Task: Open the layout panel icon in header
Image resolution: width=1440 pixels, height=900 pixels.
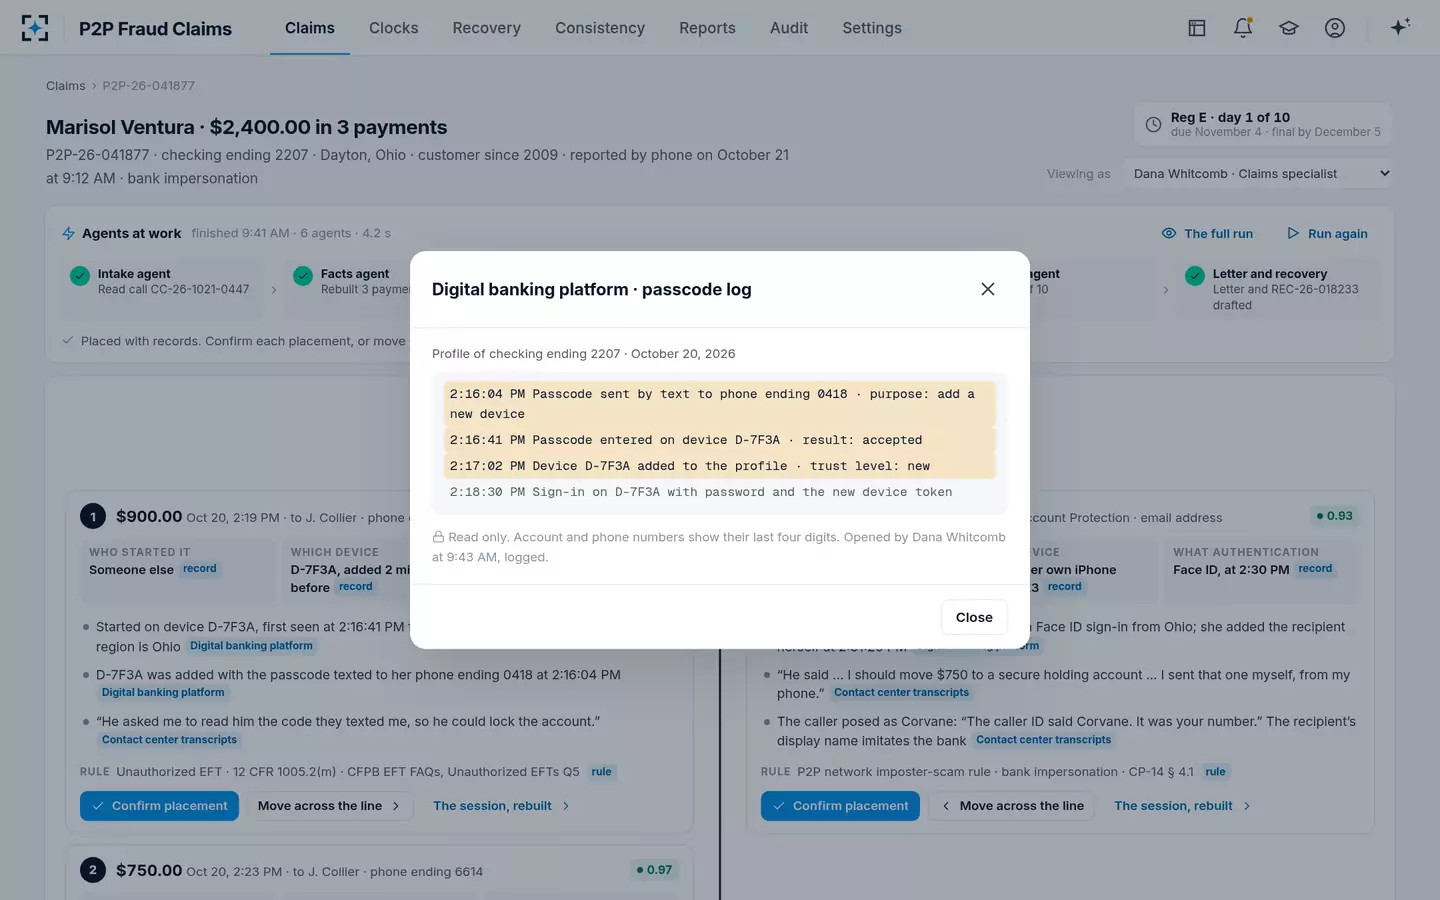Action: [1197, 28]
